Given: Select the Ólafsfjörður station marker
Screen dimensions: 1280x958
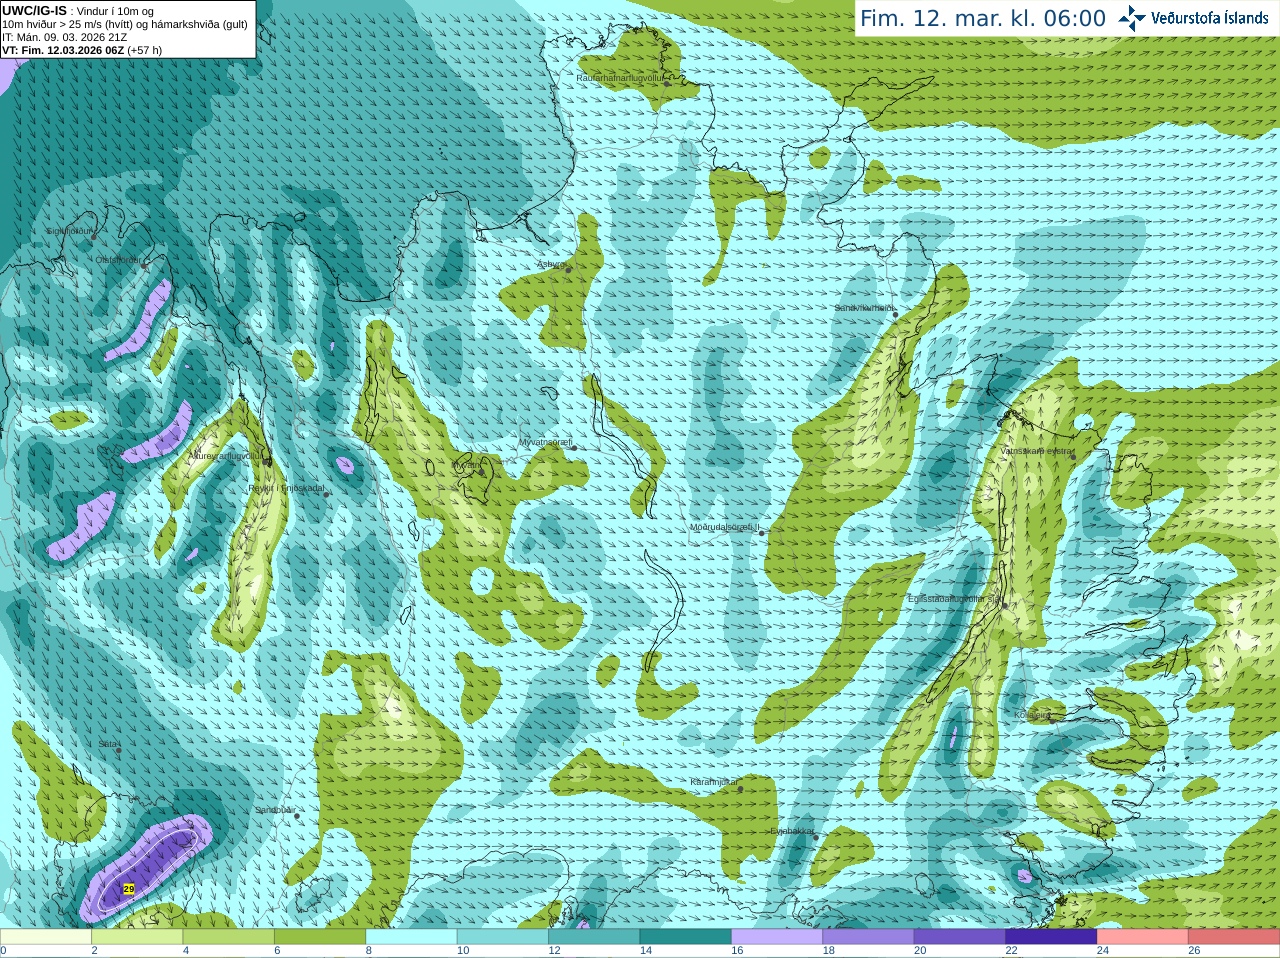Looking at the screenshot, I should [145, 265].
